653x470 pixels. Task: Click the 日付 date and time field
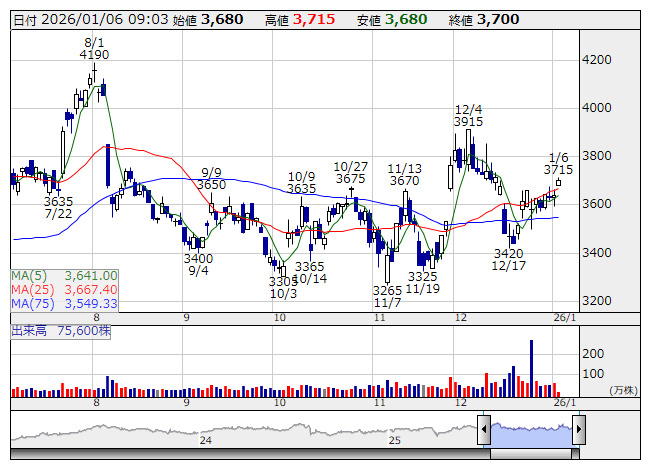pos(88,19)
